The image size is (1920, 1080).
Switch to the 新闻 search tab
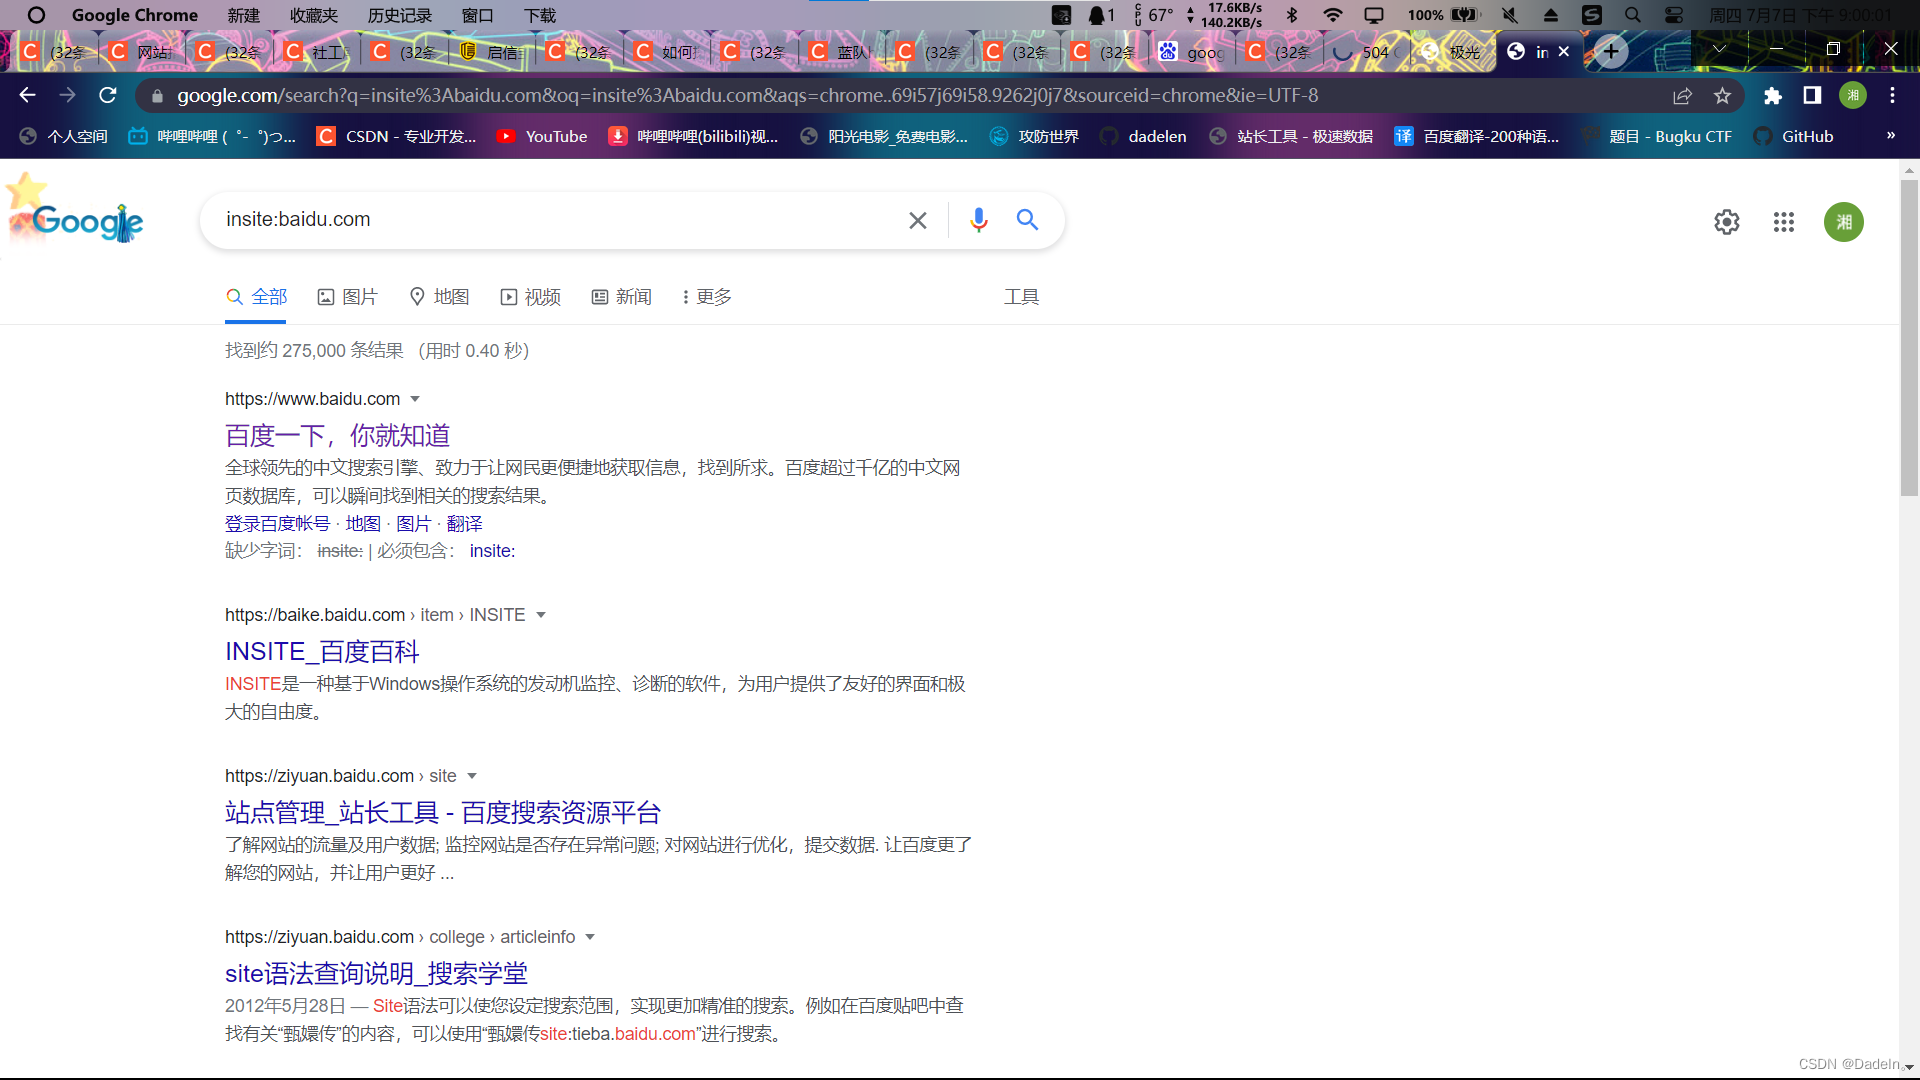pyautogui.click(x=621, y=297)
